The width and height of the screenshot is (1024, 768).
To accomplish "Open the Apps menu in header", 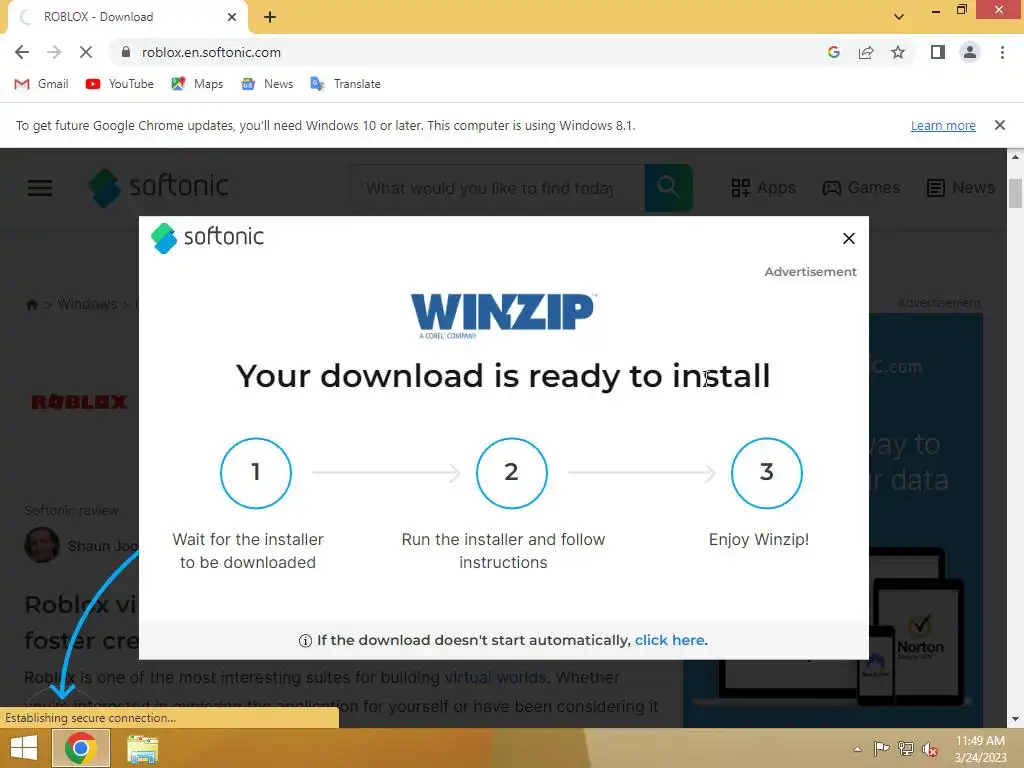I will [x=763, y=188].
